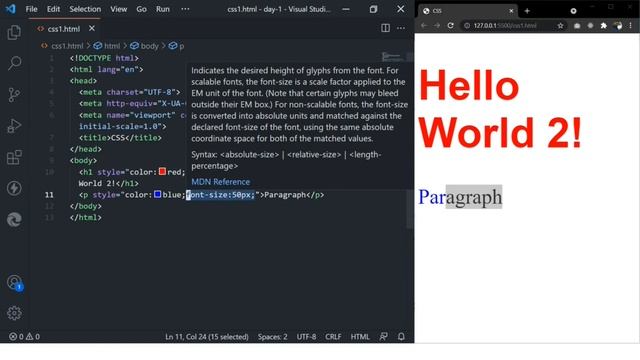This screenshot has width=640, height=360.
Task: Click the Hello World 2! heading
Action: click(x=500, y=109)
